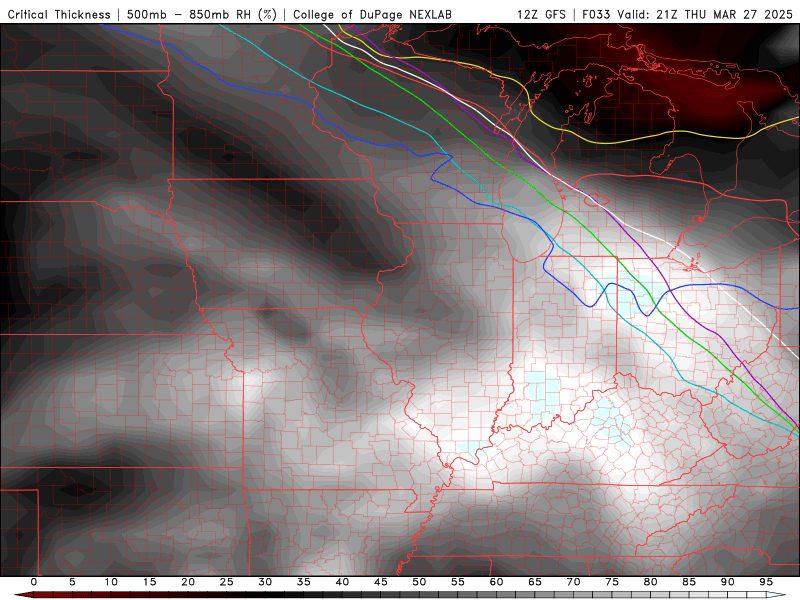Click the "45" label on the color scale
800x600 pixels.
[x=381, y=582]
